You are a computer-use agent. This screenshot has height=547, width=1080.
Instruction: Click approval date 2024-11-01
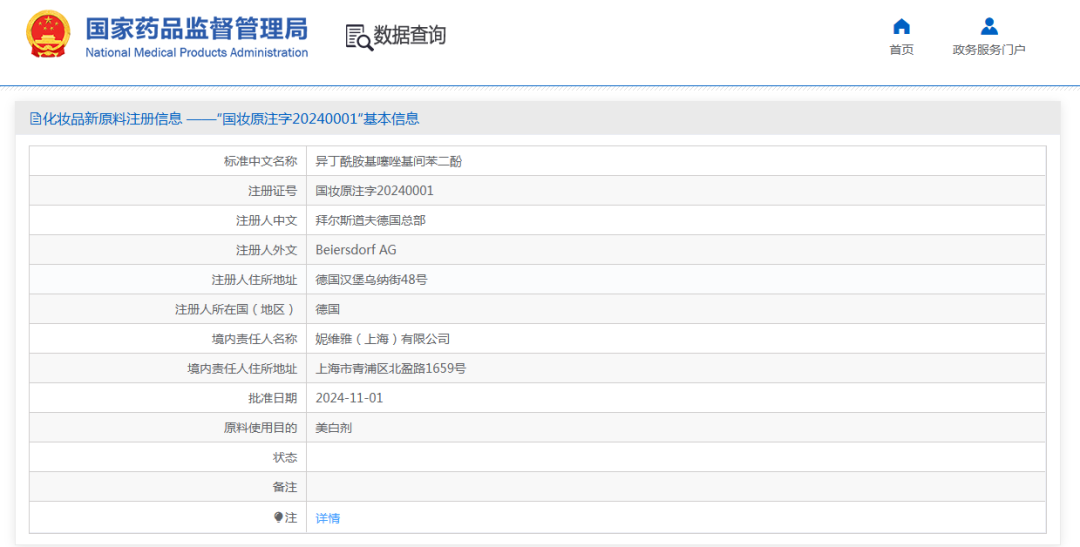click(349, 398)
